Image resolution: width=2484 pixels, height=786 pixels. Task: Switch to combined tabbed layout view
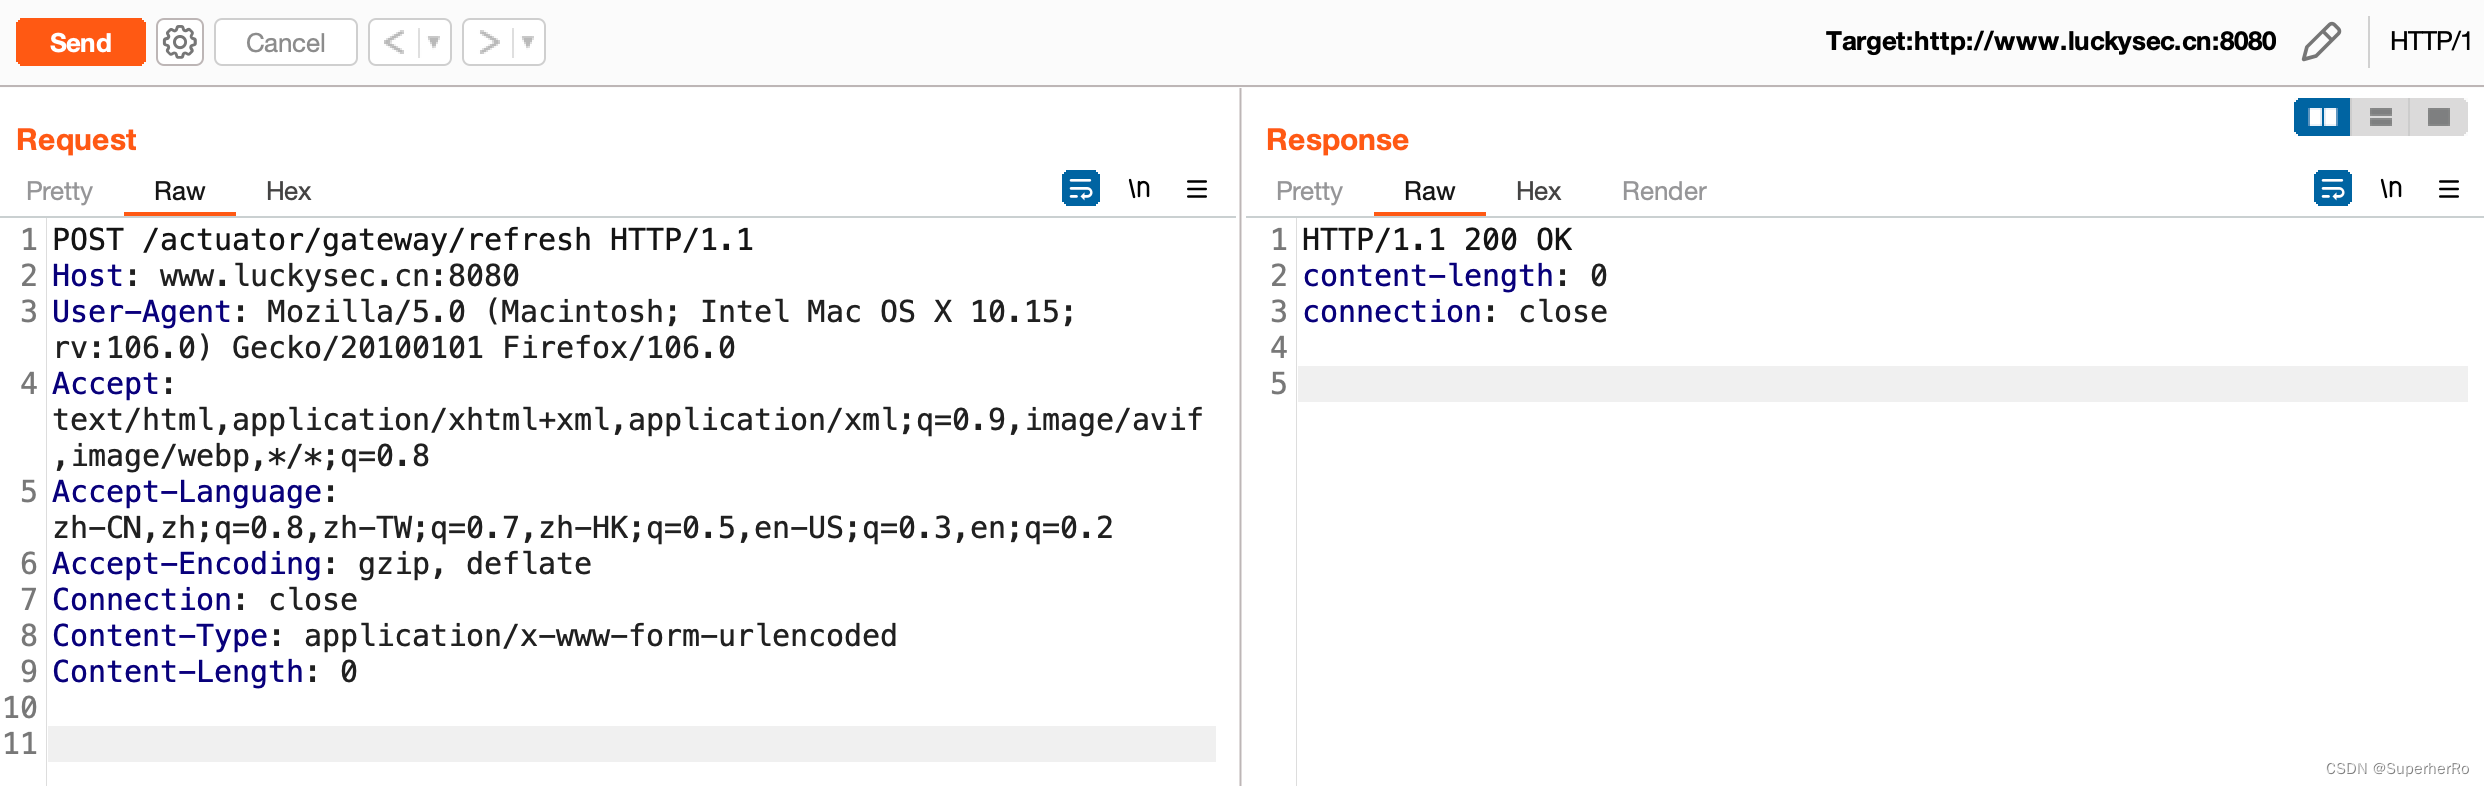(x=2439, y=117)
